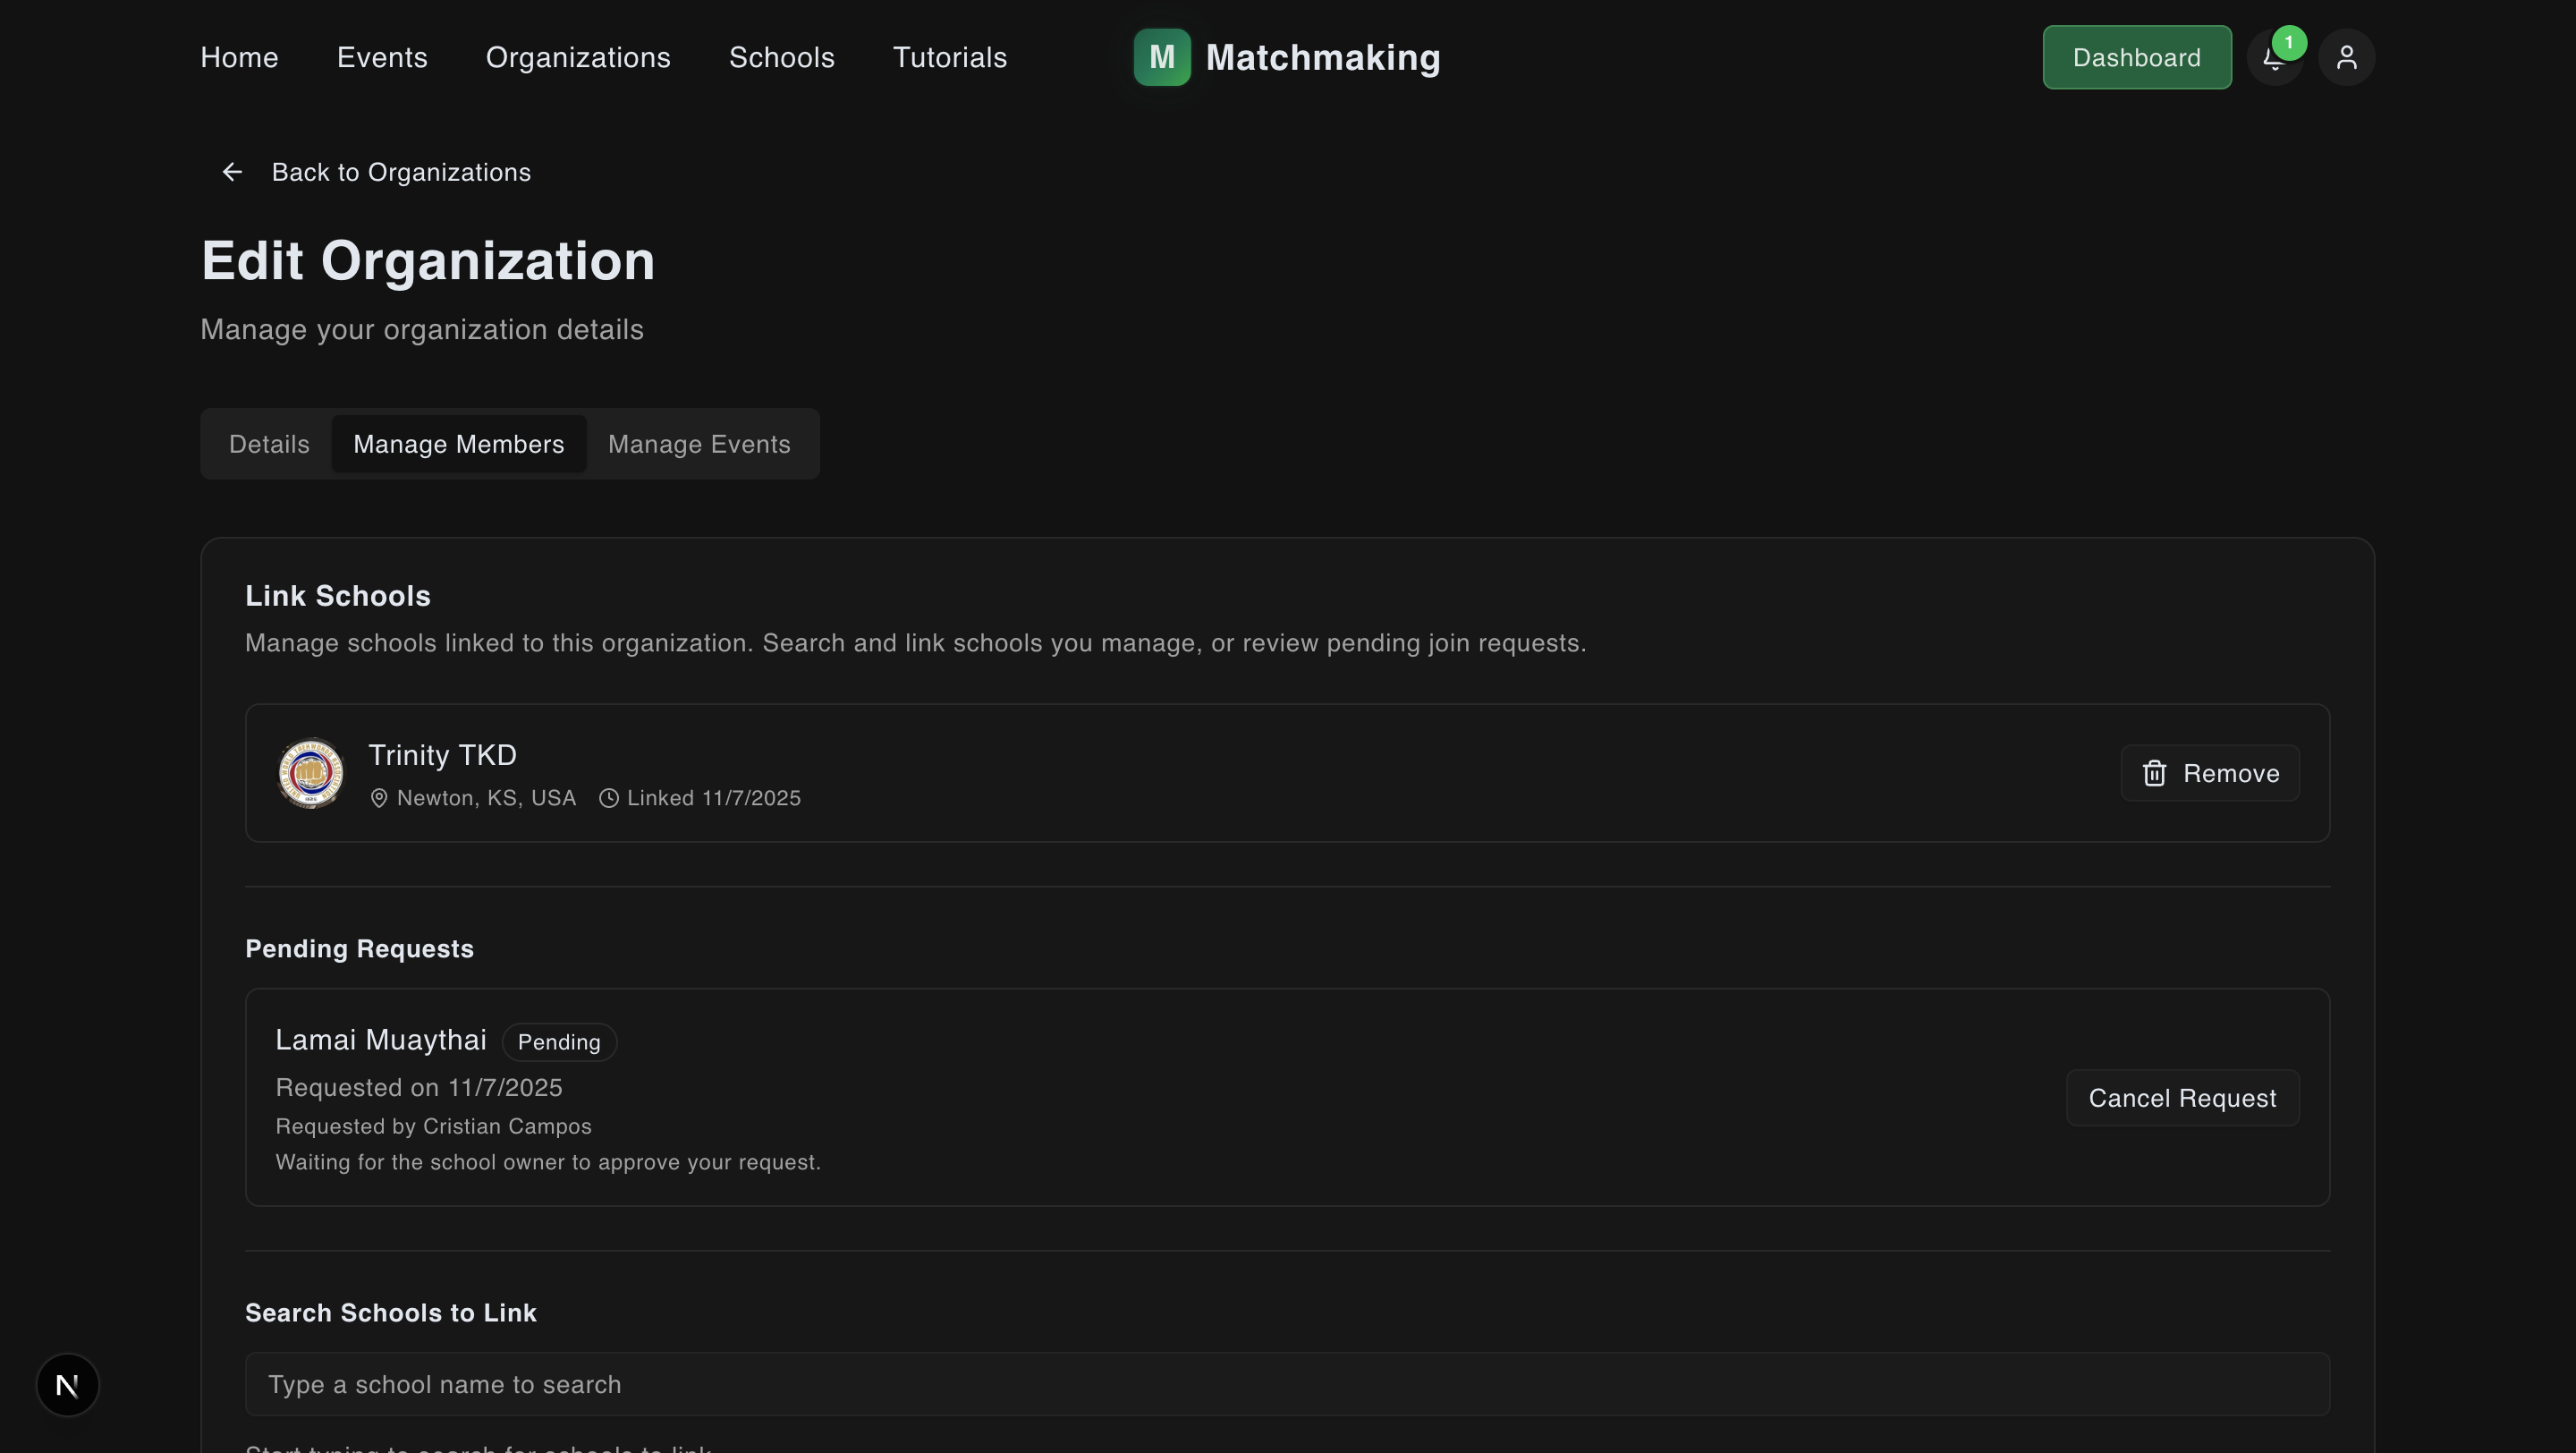
Task: Click 'Requested by Cristian Campos' text
Action: (x=434, y=1126)
